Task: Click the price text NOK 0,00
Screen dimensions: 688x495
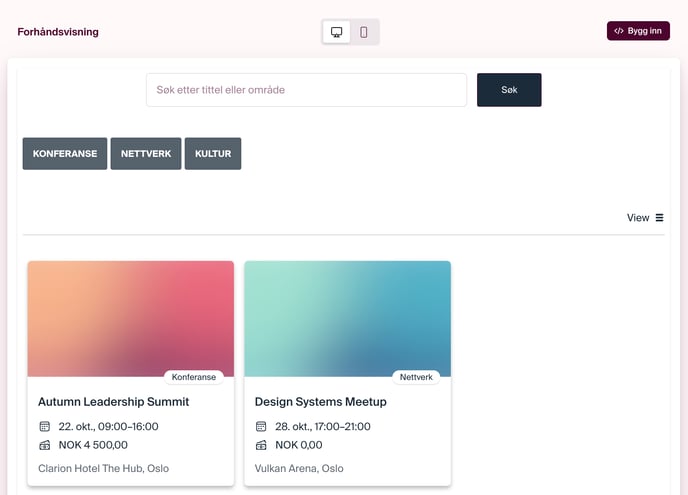Action: pos(299,445)
